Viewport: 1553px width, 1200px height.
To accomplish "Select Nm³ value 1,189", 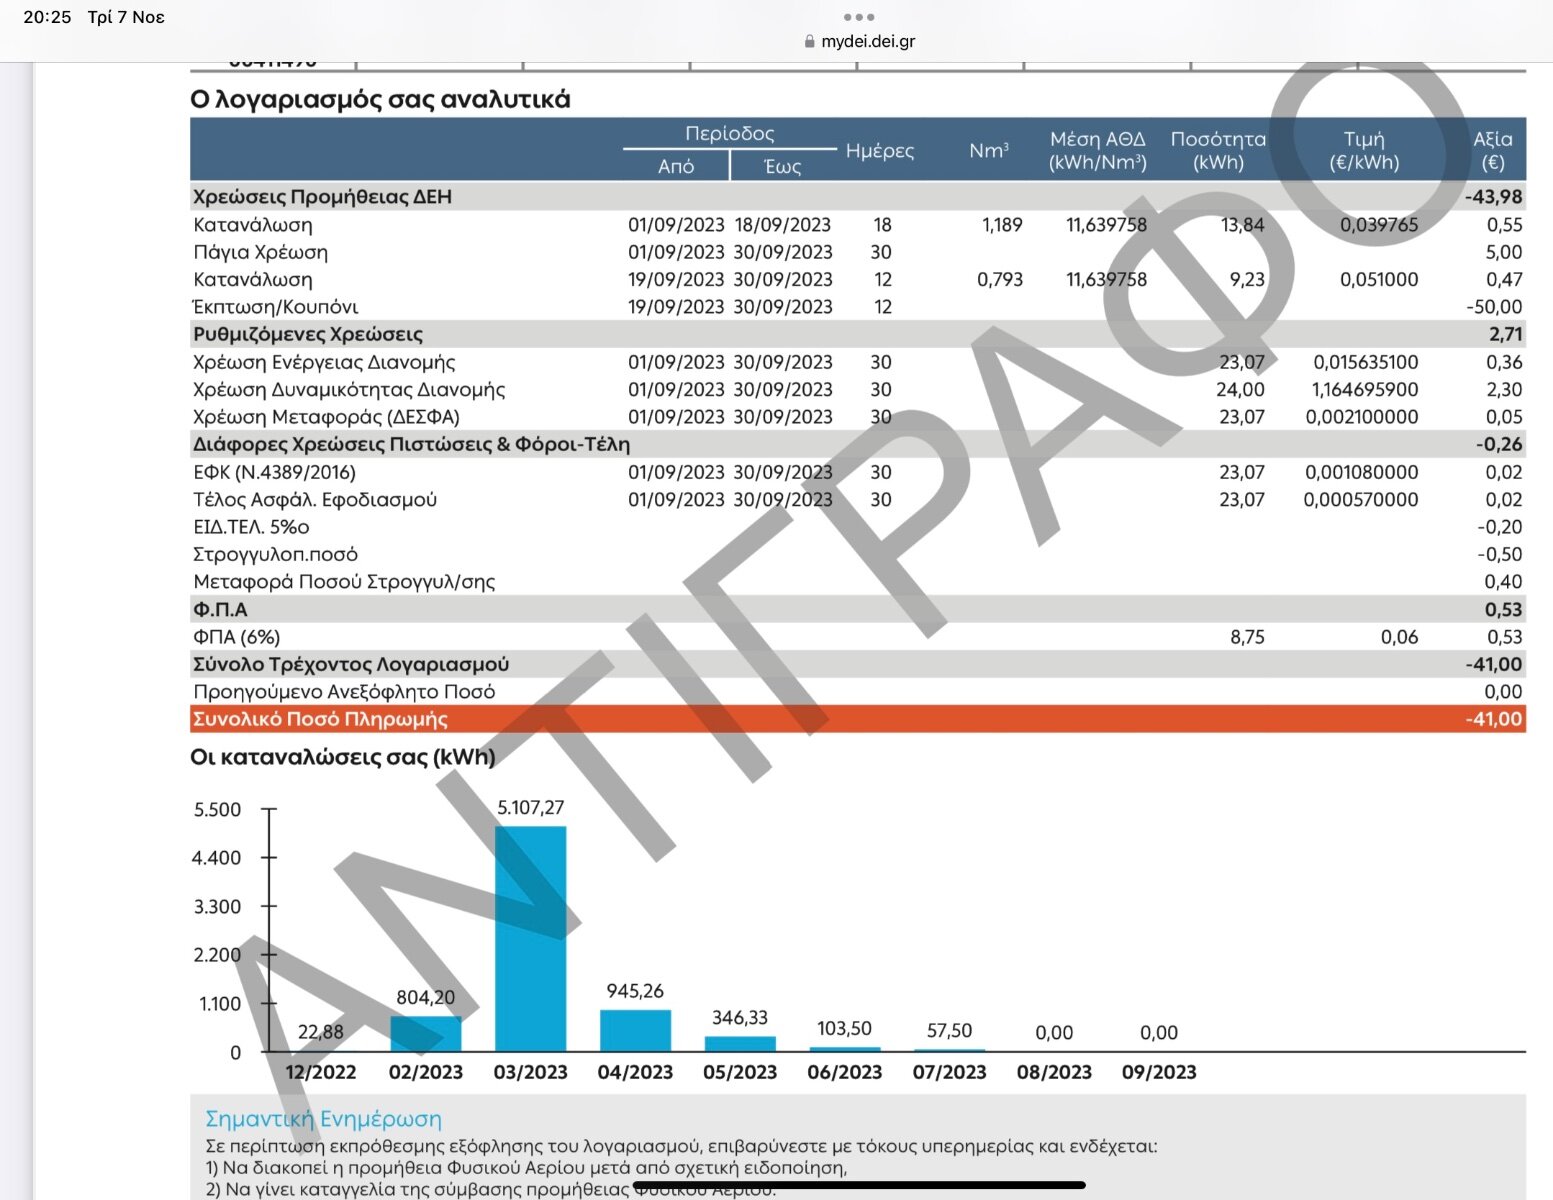I will [x=1002, y=225].
